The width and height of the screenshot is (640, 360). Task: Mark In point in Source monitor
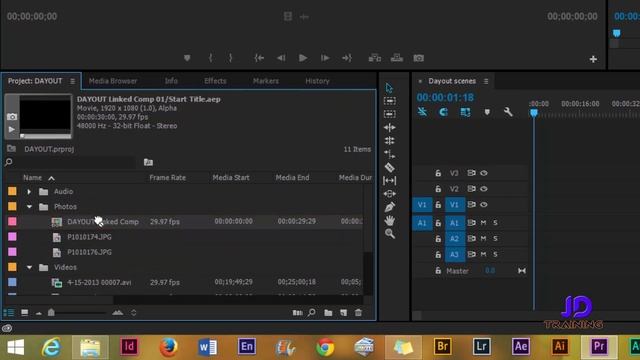pyautogui.click(x=210, y=58)
